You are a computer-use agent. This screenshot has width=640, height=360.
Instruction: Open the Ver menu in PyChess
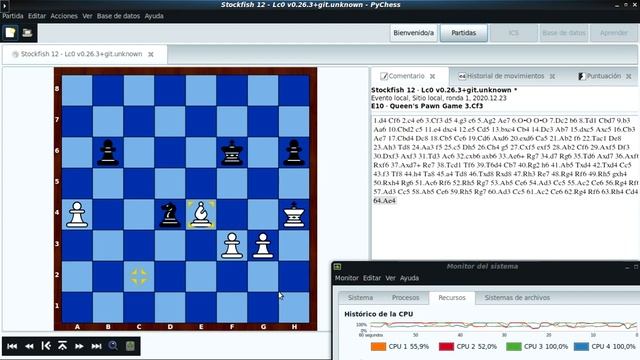tap(87, 16)
